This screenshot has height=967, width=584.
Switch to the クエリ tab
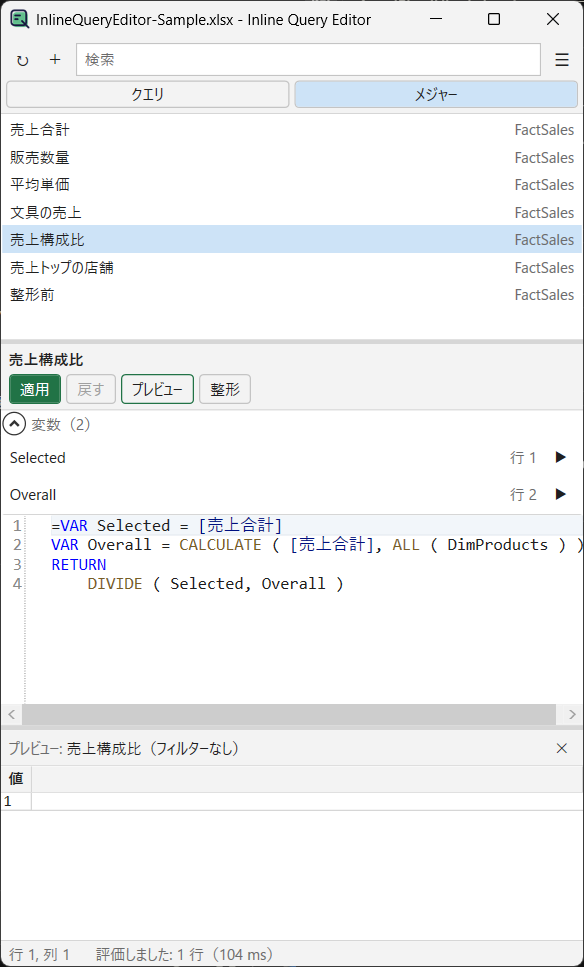click(x=147, y=94)
